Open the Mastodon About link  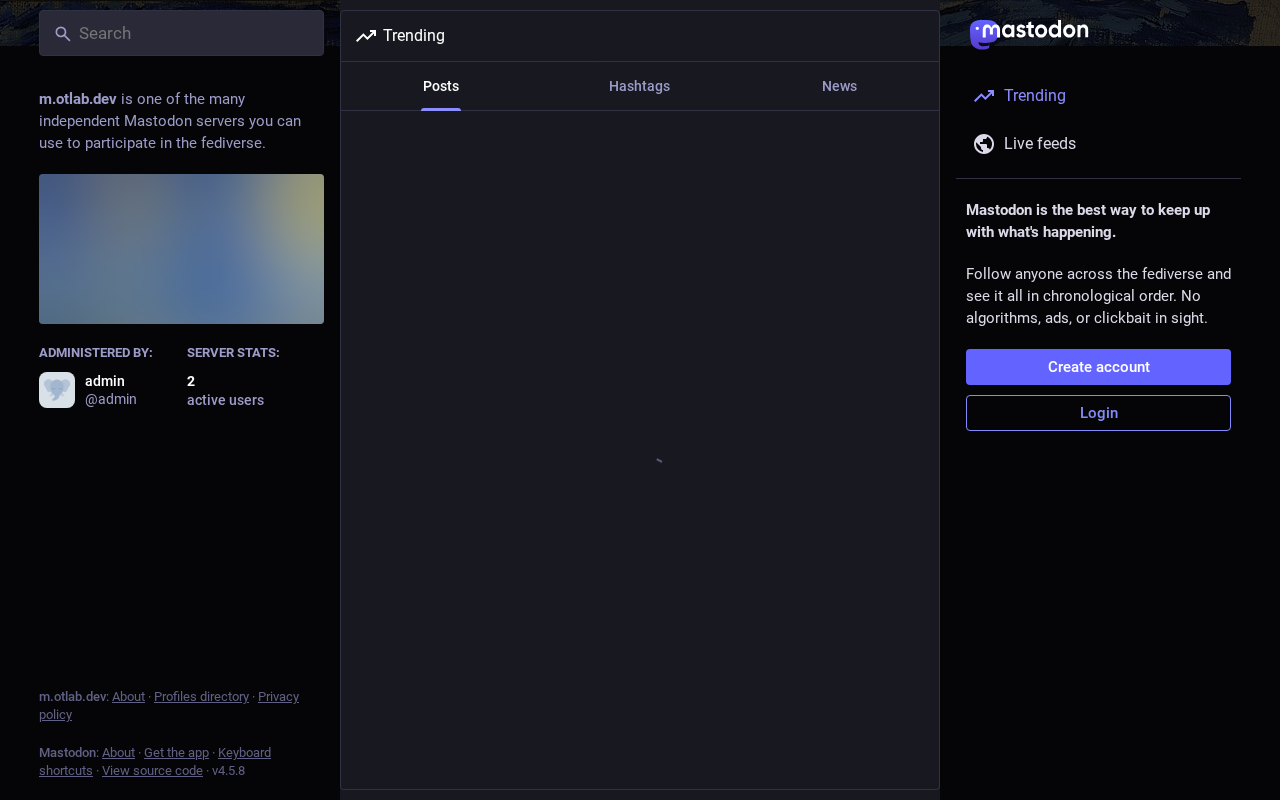point(118,753)
